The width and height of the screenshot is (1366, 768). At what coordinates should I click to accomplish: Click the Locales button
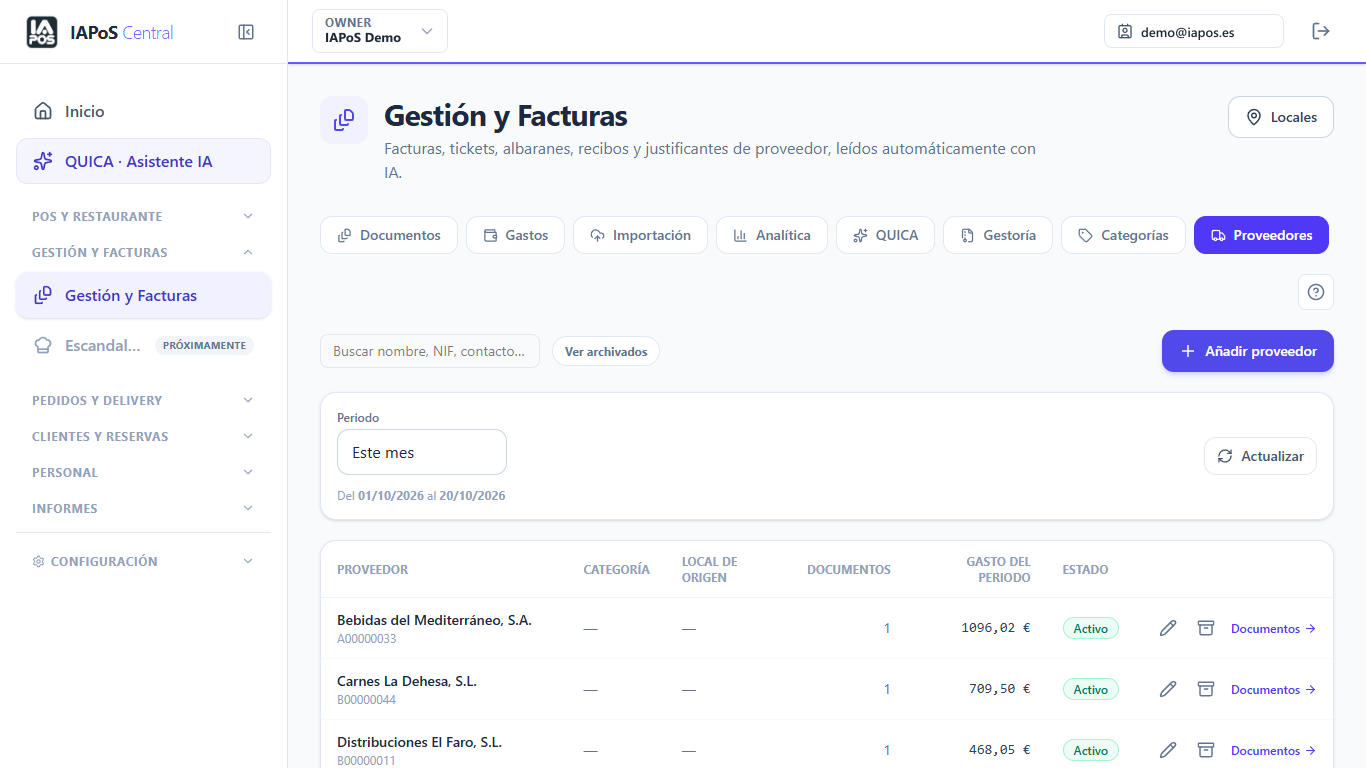1281,117
